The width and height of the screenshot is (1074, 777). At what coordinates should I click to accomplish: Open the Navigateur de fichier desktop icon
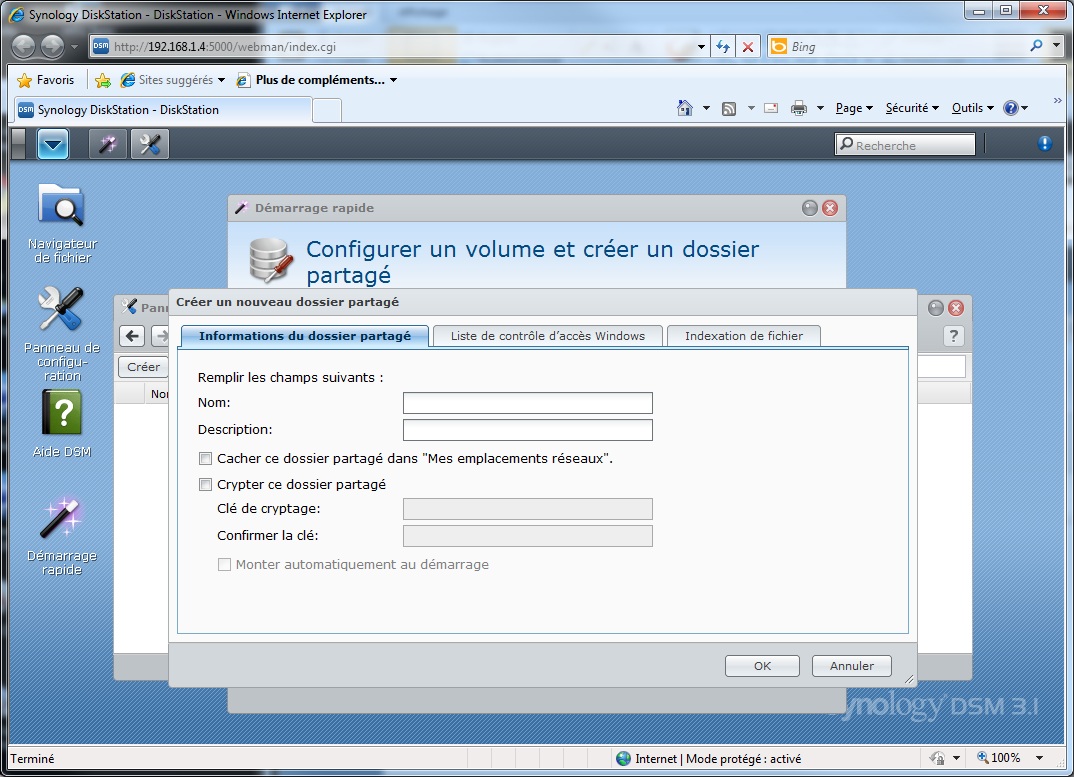62,223
